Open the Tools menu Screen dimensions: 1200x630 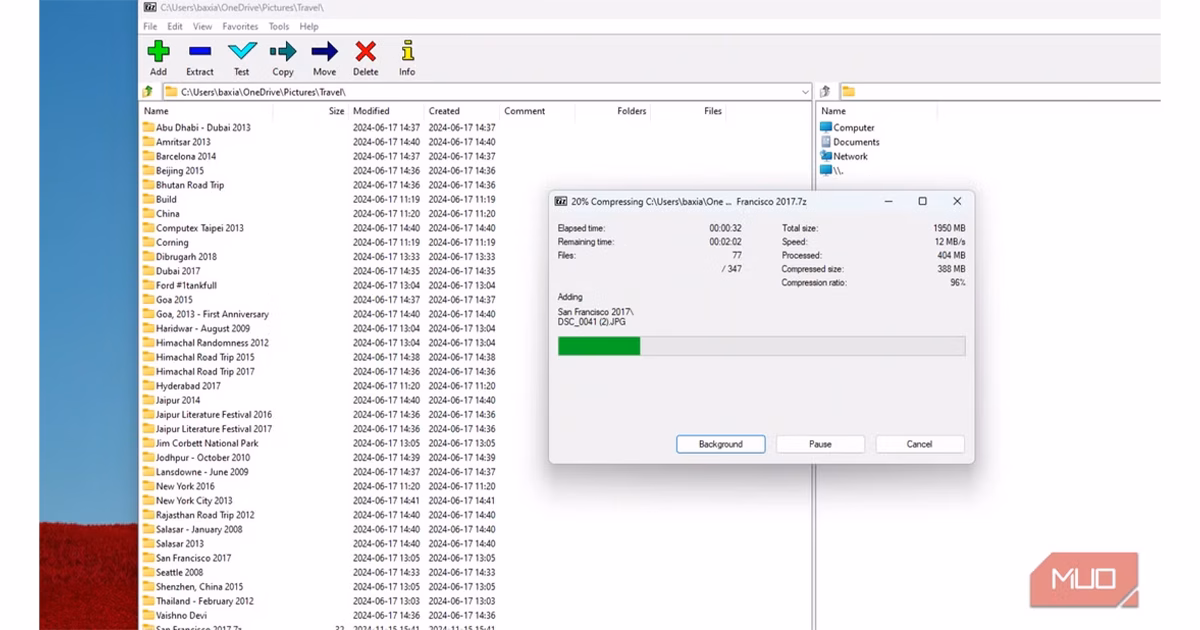coord(279,26)
